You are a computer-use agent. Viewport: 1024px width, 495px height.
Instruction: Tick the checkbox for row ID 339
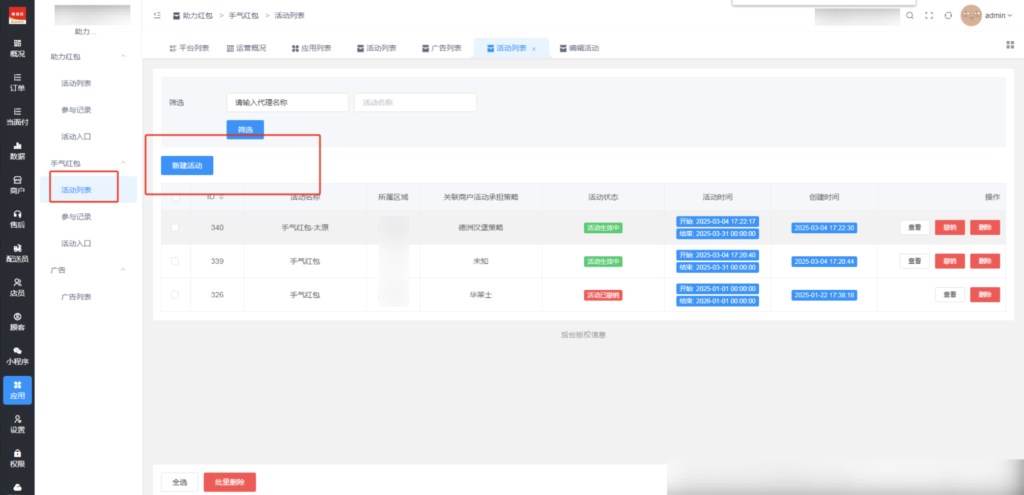175,261
